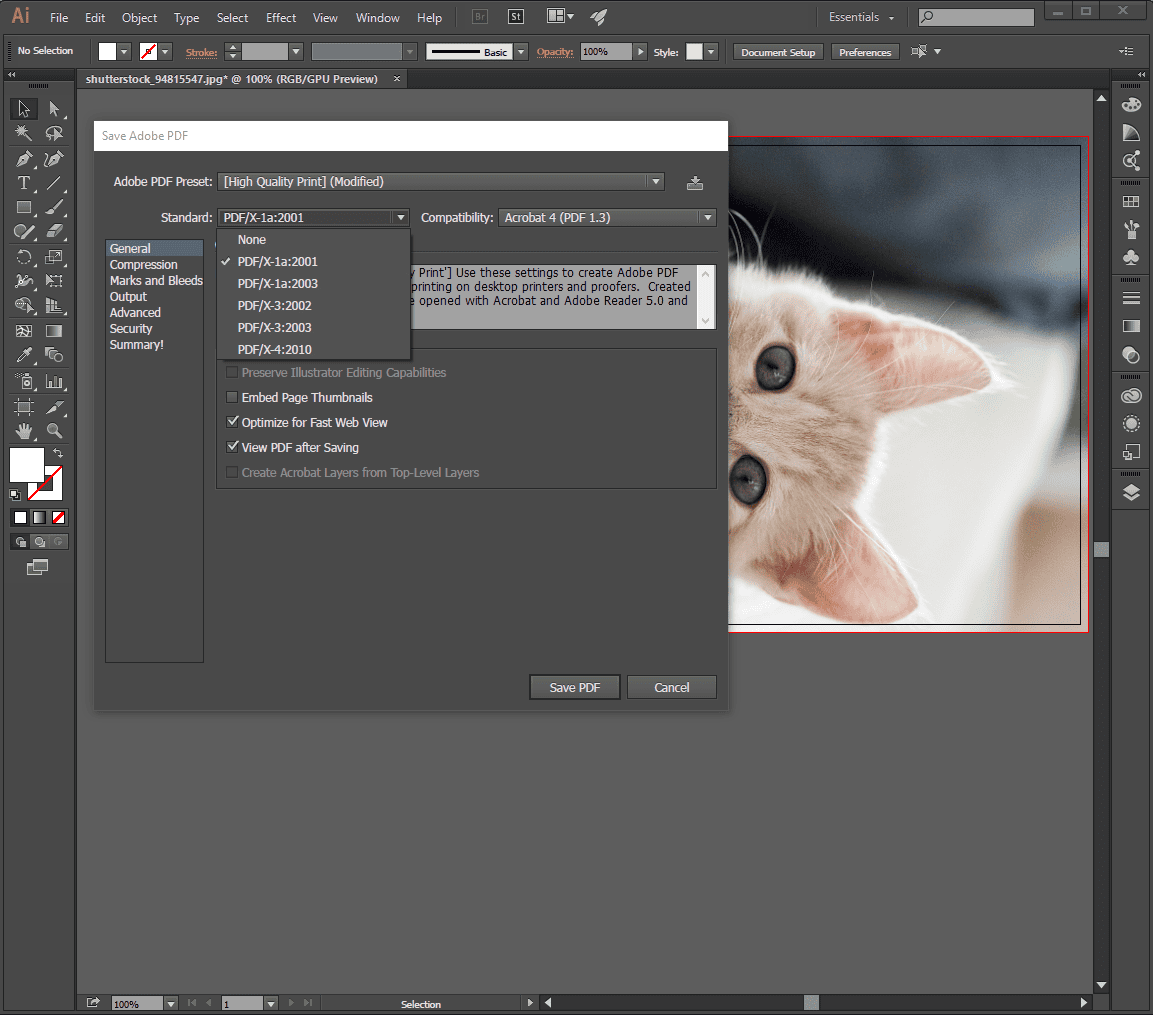The height and width of the screenshot is (1015, 1153).
Task: Collapse the Standard dropdown arrow
Action: point(401,218)
